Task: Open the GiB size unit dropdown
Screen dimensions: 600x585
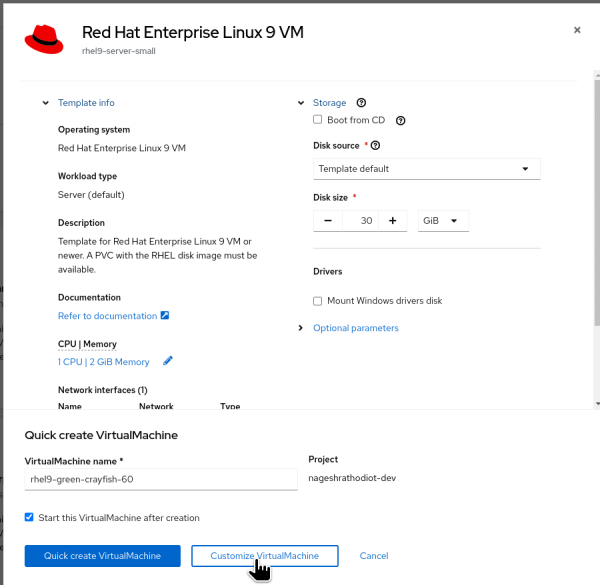Action: 442,220
